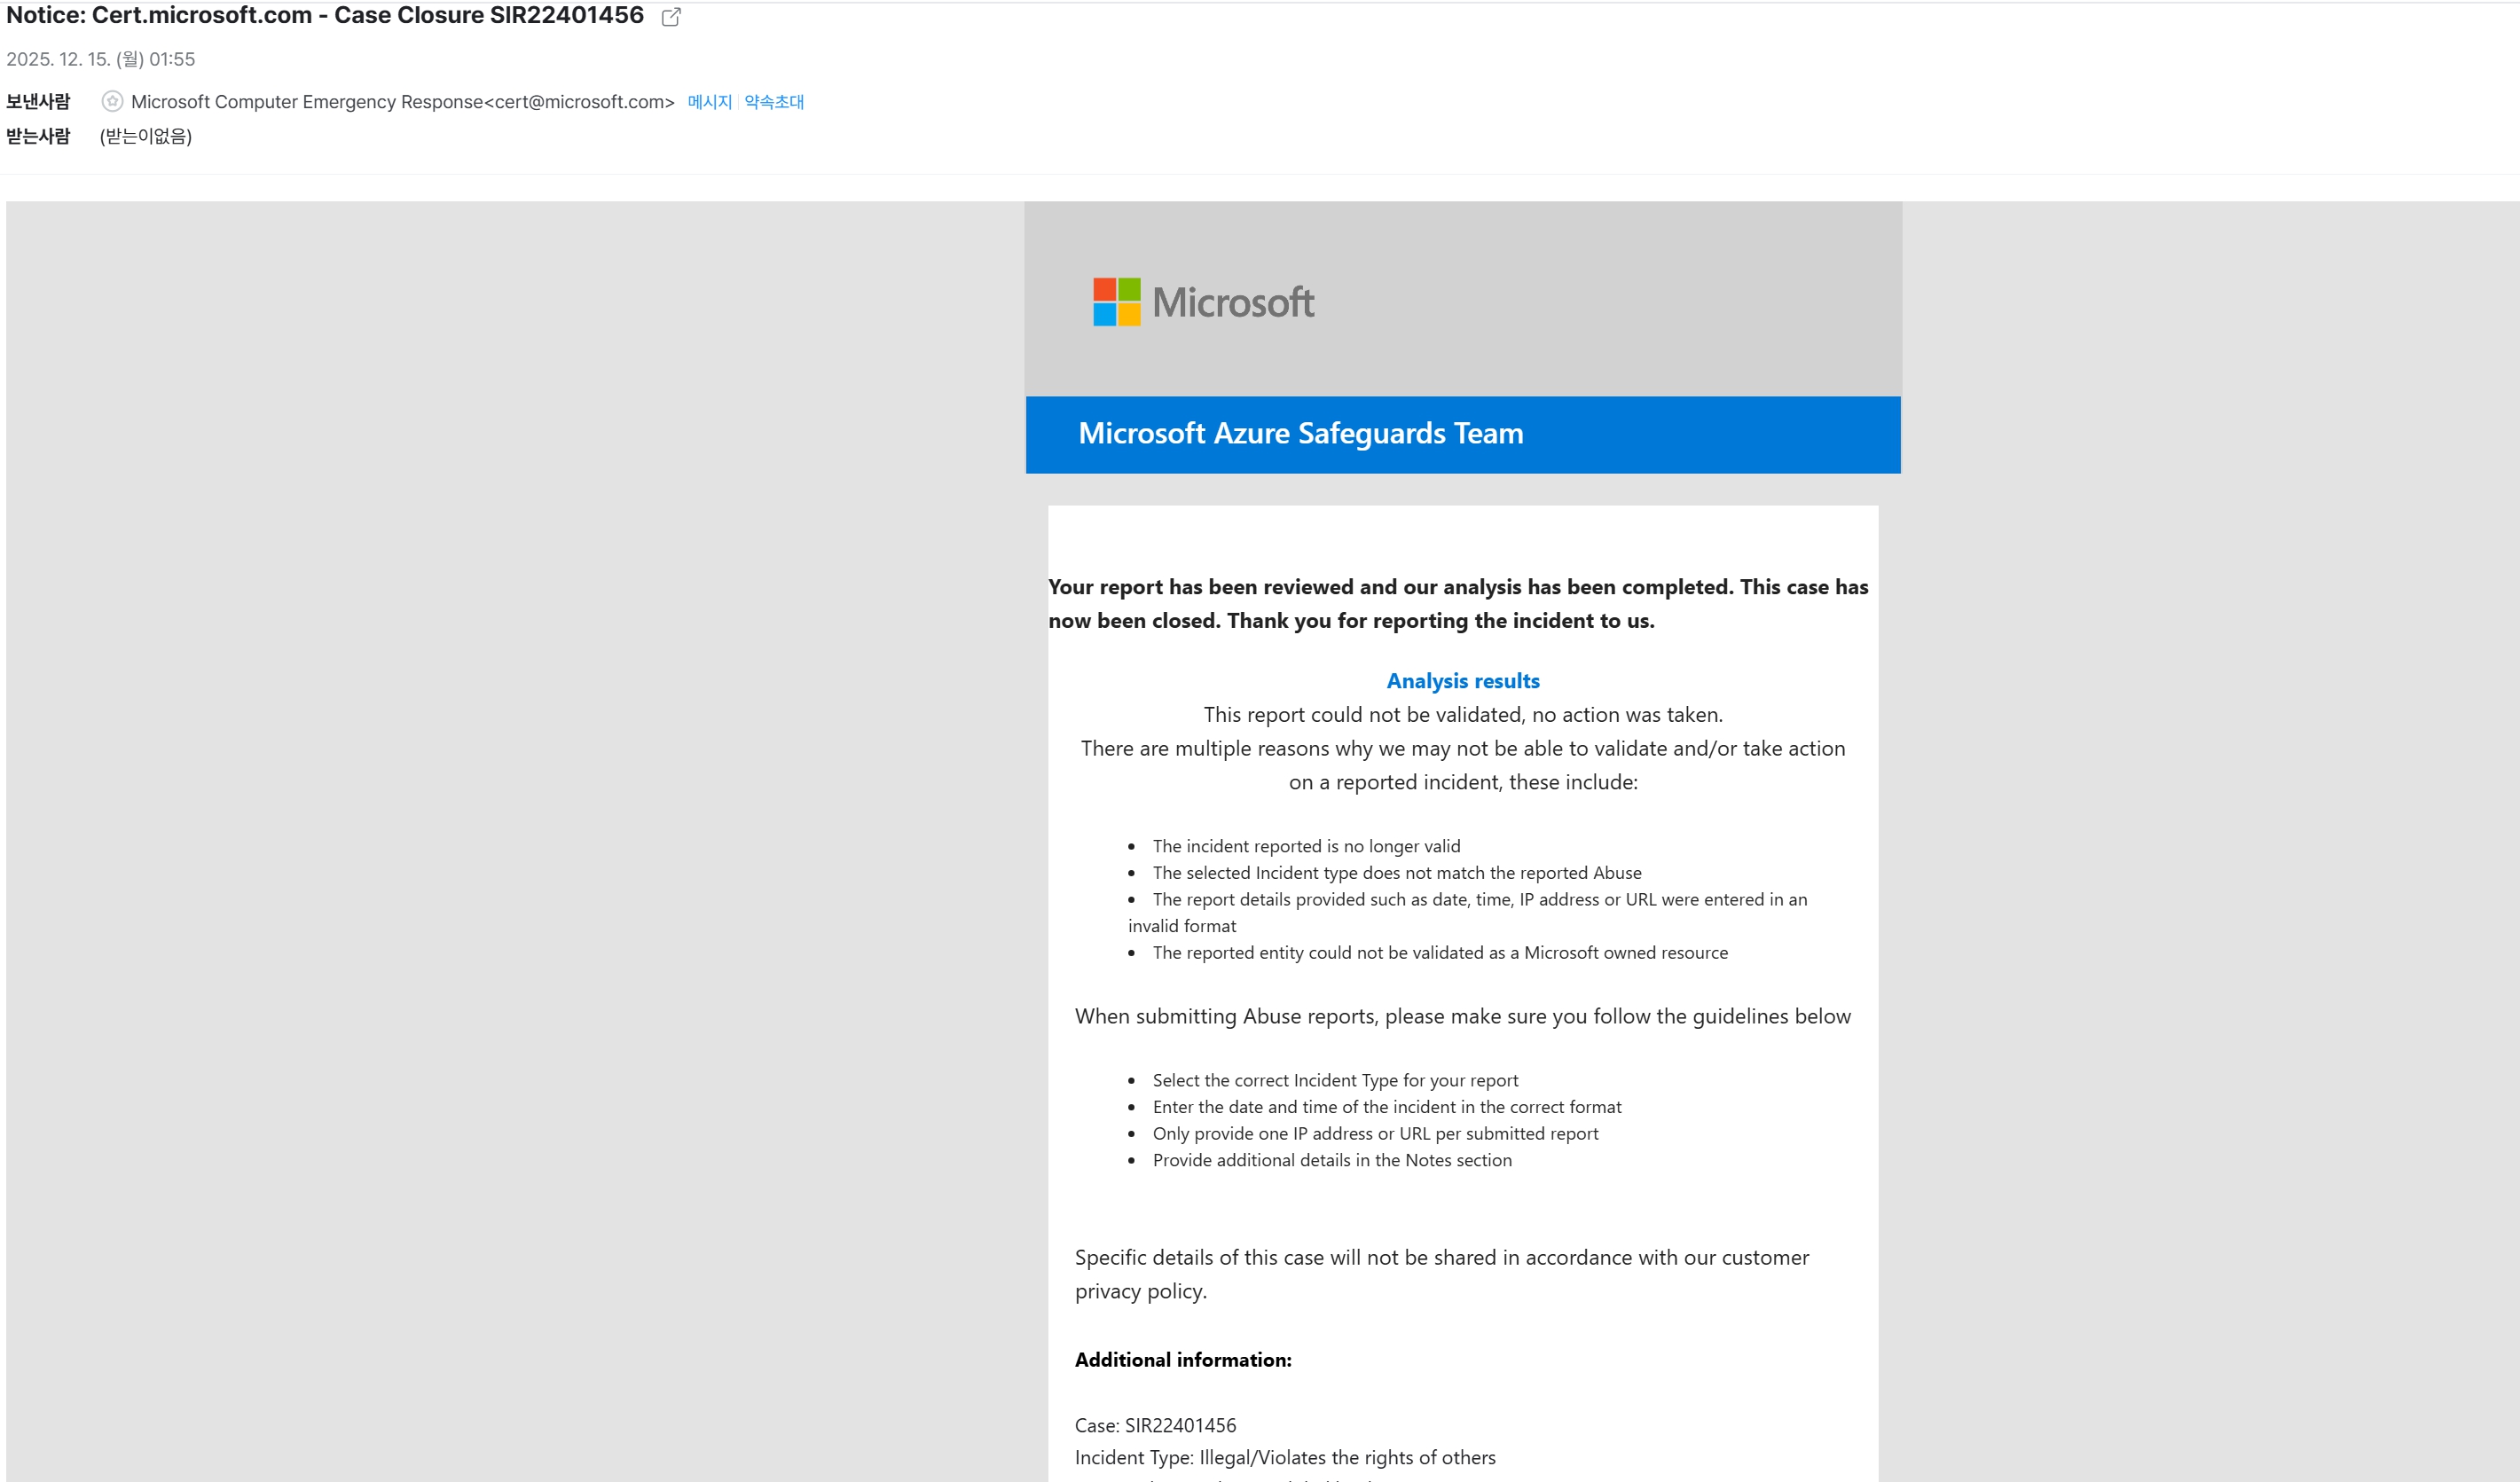Viewport: 2520px width, 1482px height.
Task: Click the Incident Type: Illegal/Violates line
Action: point(1285,1458)
